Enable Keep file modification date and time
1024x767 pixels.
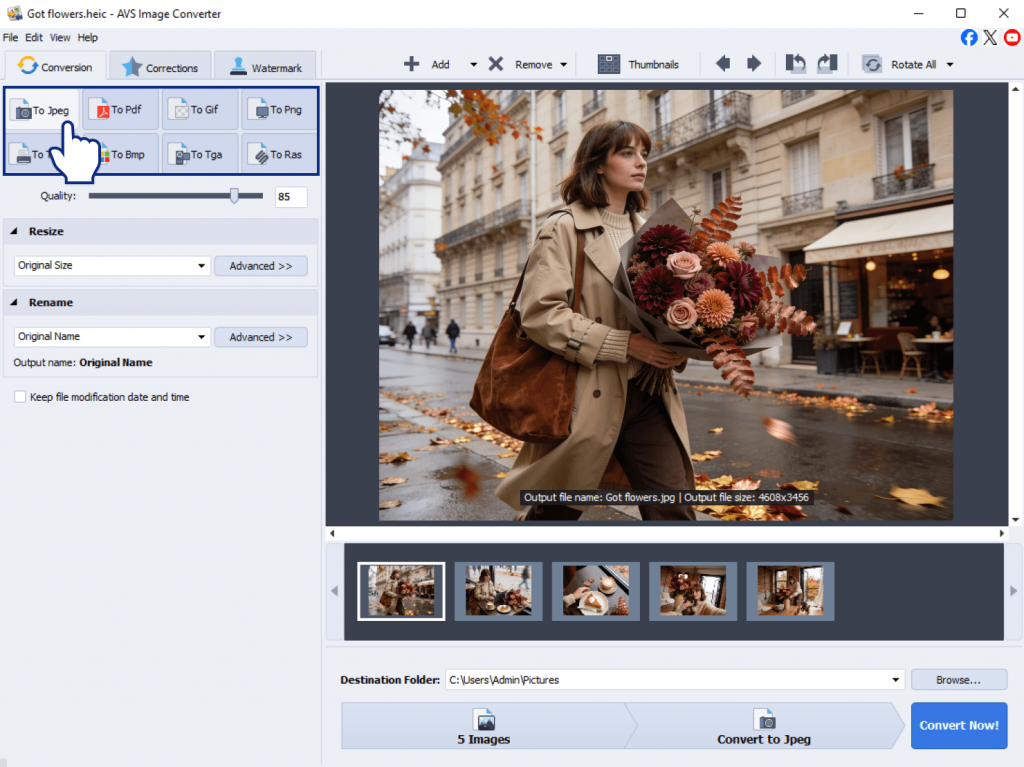20,397
